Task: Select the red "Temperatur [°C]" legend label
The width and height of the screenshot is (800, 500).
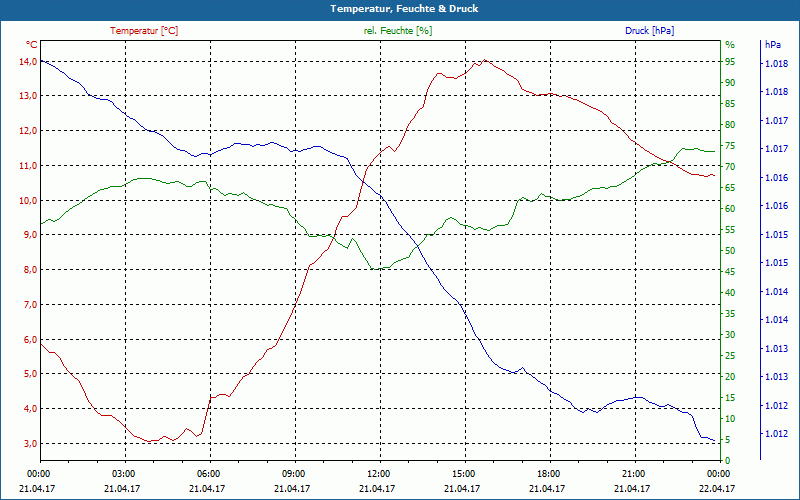Action: [144, 31]
